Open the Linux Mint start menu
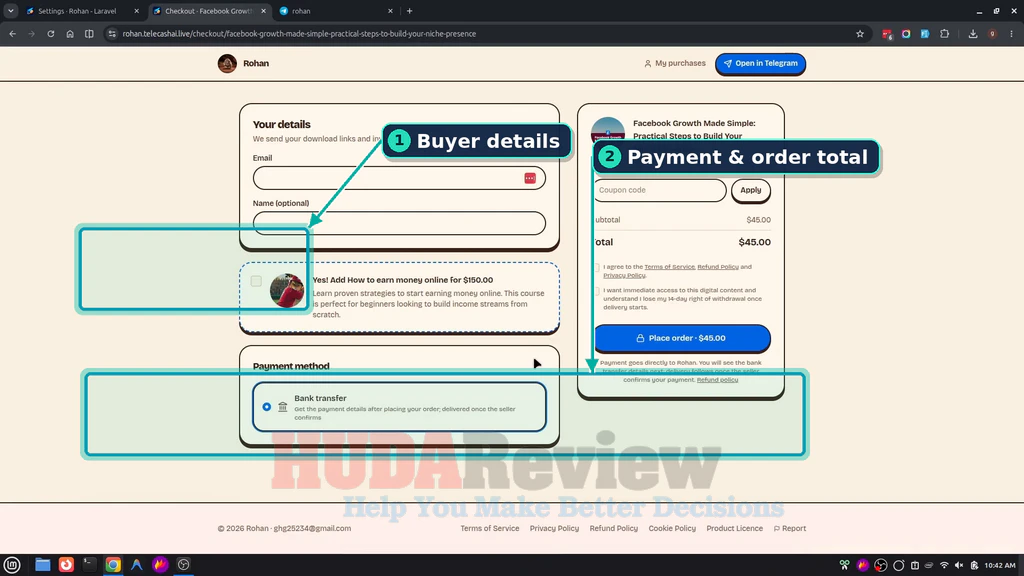1024x576 pixels. coord(12,565)
